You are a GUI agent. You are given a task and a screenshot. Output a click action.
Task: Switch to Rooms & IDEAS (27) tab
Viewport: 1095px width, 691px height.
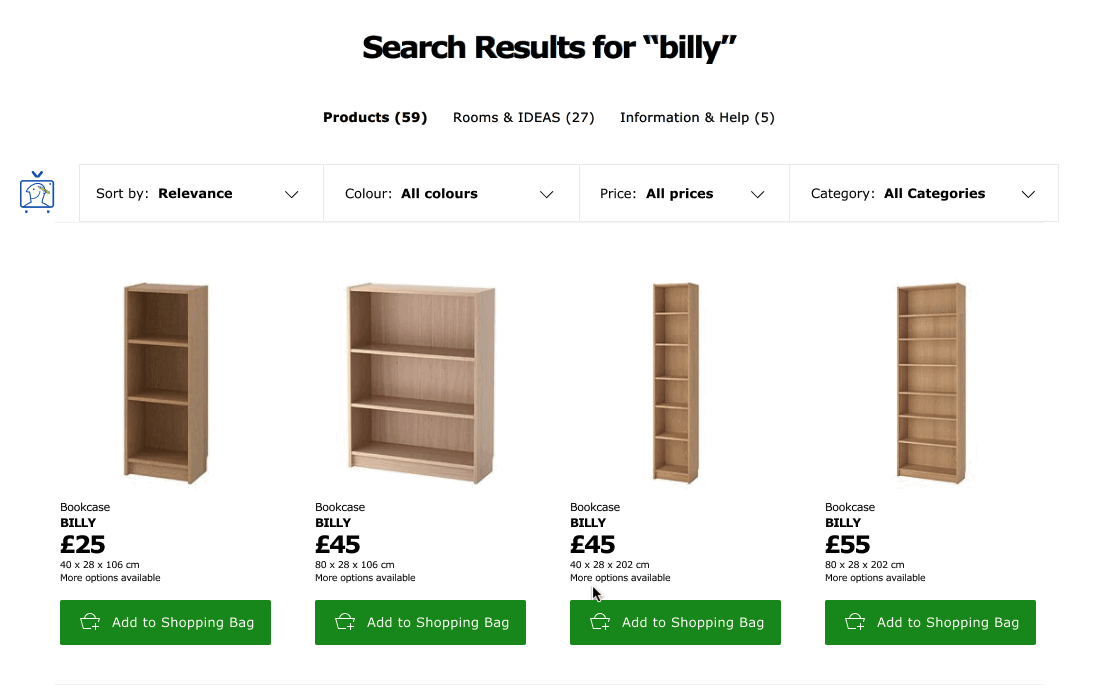click(524, 118)
